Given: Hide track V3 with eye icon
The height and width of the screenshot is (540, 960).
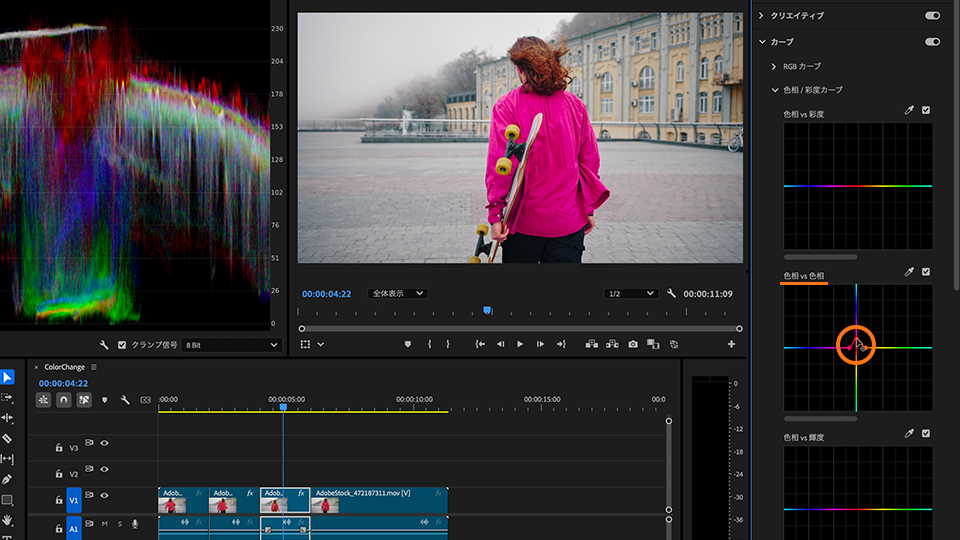Looking at the screenshot, I should pos(105,443).
